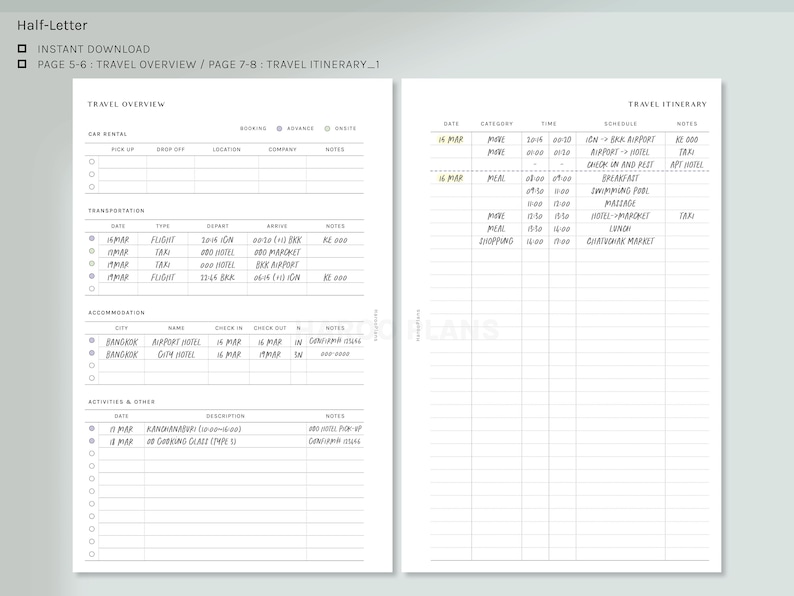The width and height of the screenshot is (794, 596).
Task: Click the '22:45 BKK' depart cell
Action: (x=218, y=277)
